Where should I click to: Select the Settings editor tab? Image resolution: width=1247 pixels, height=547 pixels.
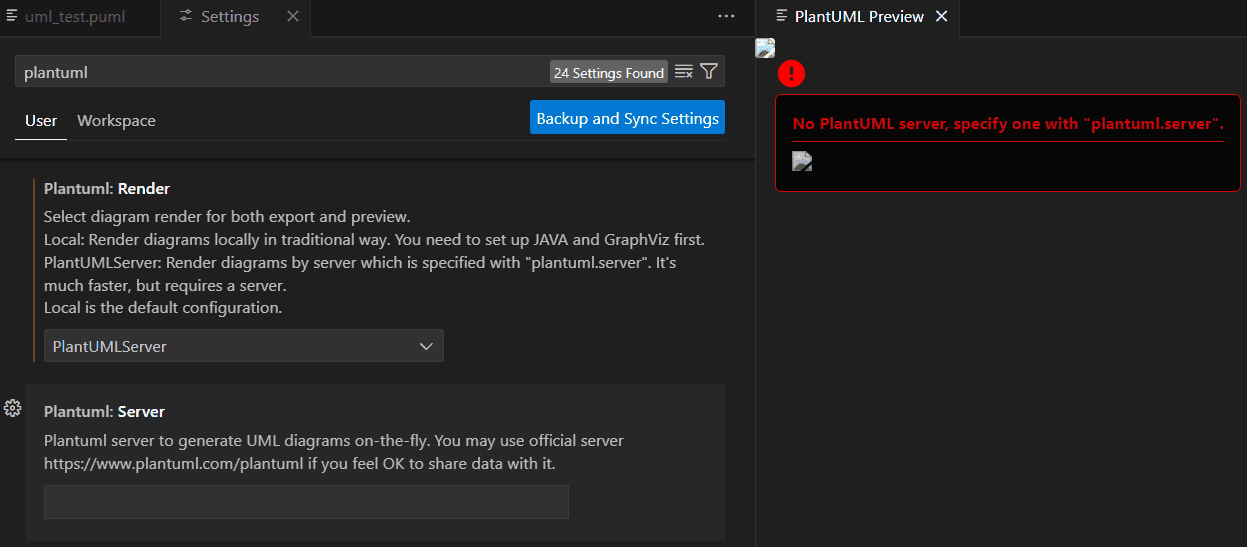[229, 17]
